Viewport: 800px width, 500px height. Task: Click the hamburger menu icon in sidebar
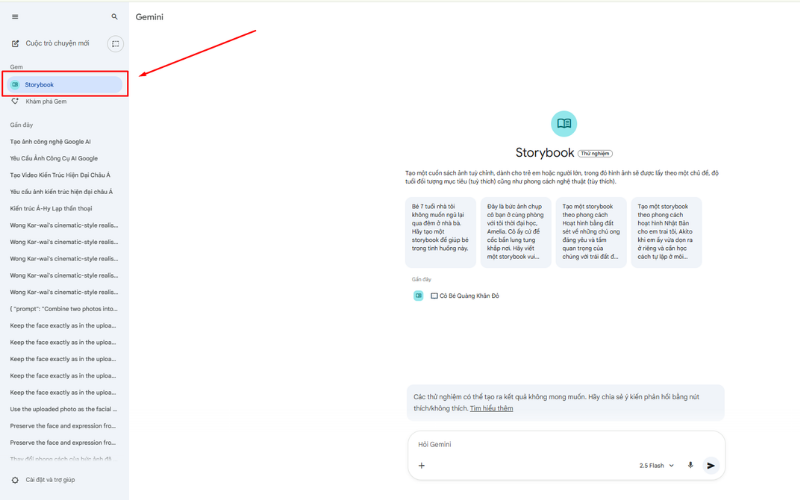point(14,17)
